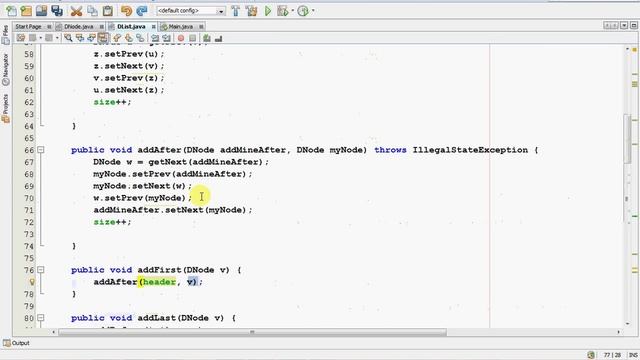Open the editor document list dropdown

(x=624, y=26)
